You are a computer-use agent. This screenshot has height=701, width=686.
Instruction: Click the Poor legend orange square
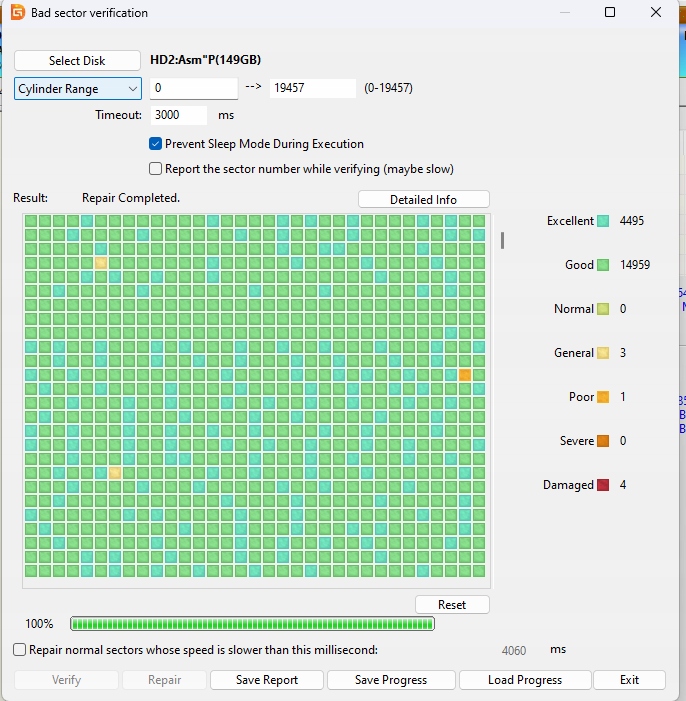pyautogui.click(x=603, y=397)
